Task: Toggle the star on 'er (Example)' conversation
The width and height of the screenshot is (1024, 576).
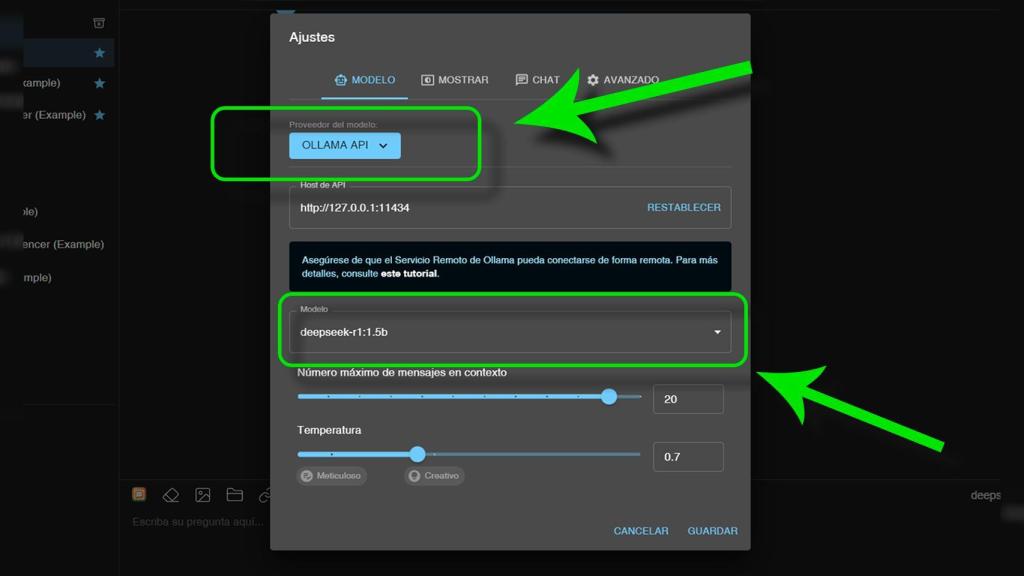Action: point(99,115)
